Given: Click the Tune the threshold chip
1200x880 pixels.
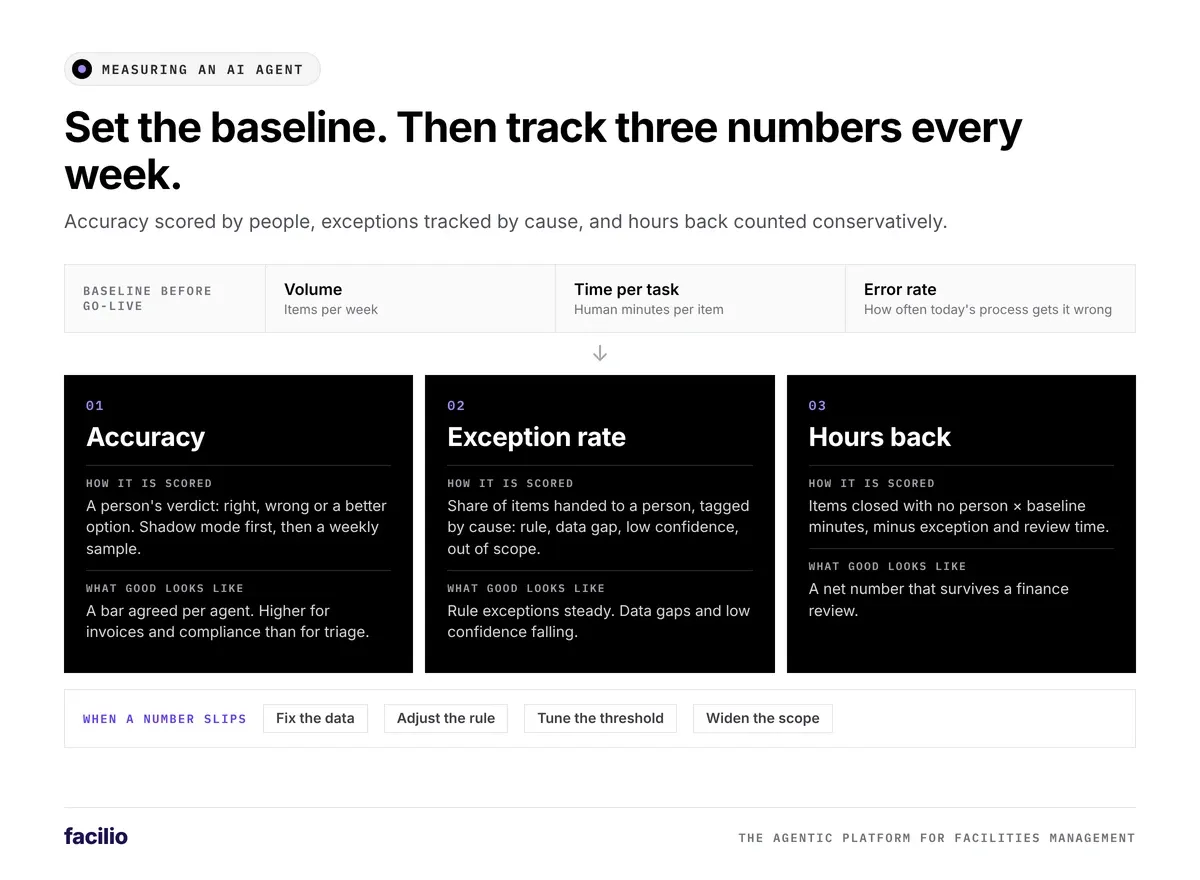Looking at the screenshot, I should (600, 718).
